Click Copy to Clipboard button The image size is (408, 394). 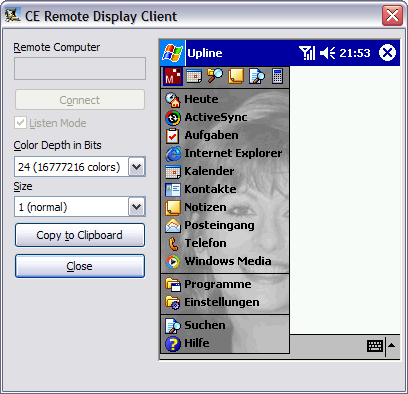[x=80, y=235]
